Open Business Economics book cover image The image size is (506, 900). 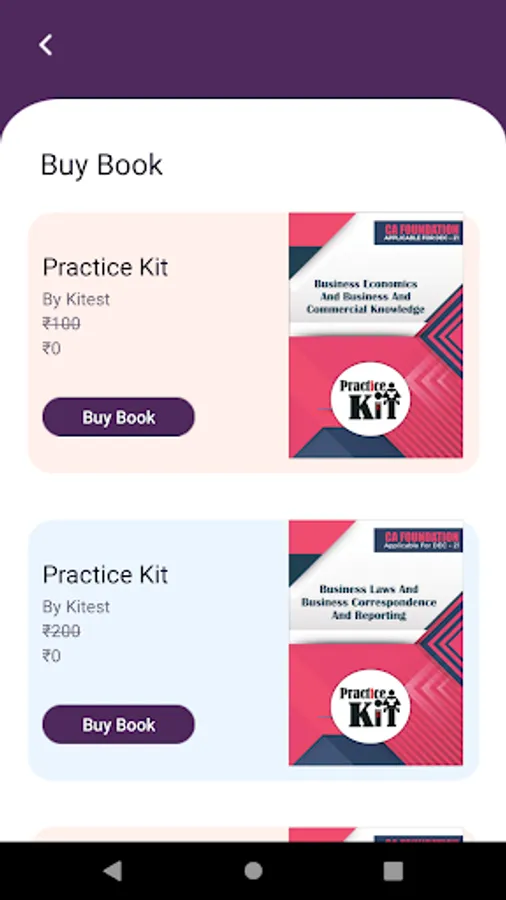click(376, 335)
